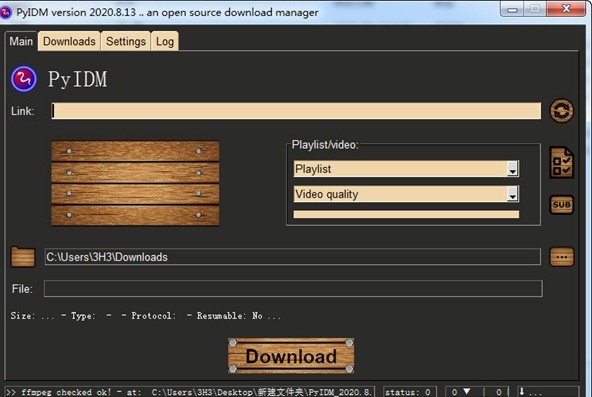Image resolution: width=592 pixels, height=397 pixels.
Task: Switch to the Main tab
Action: coord(21,41)
